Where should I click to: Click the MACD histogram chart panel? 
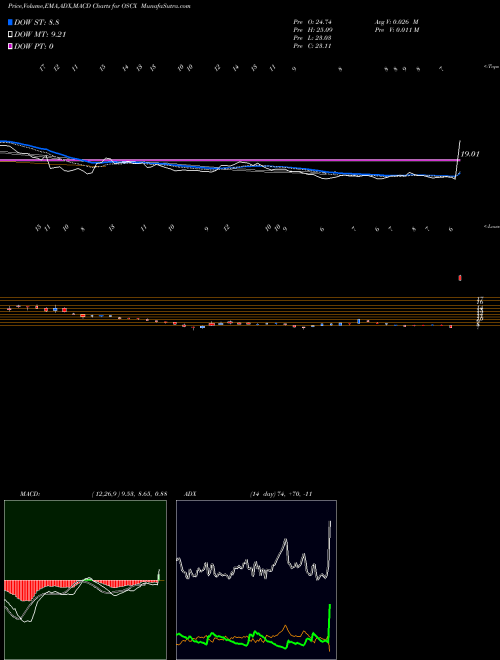pos(85,580)
